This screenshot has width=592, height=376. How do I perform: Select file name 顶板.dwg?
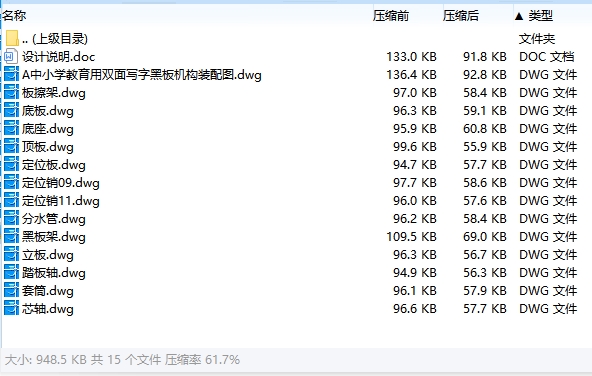tap(48, 147)
